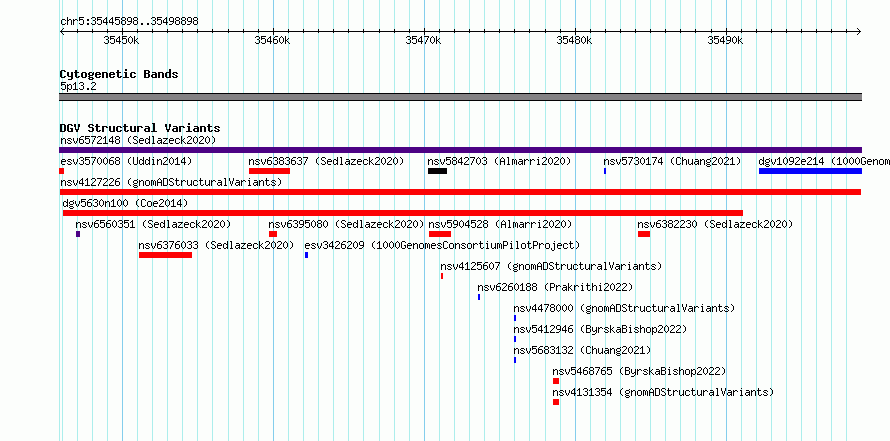The height and width of the screenshot is (441, 890).
Task: Click the 35470k ruler tick label
Action: (423, 40)
